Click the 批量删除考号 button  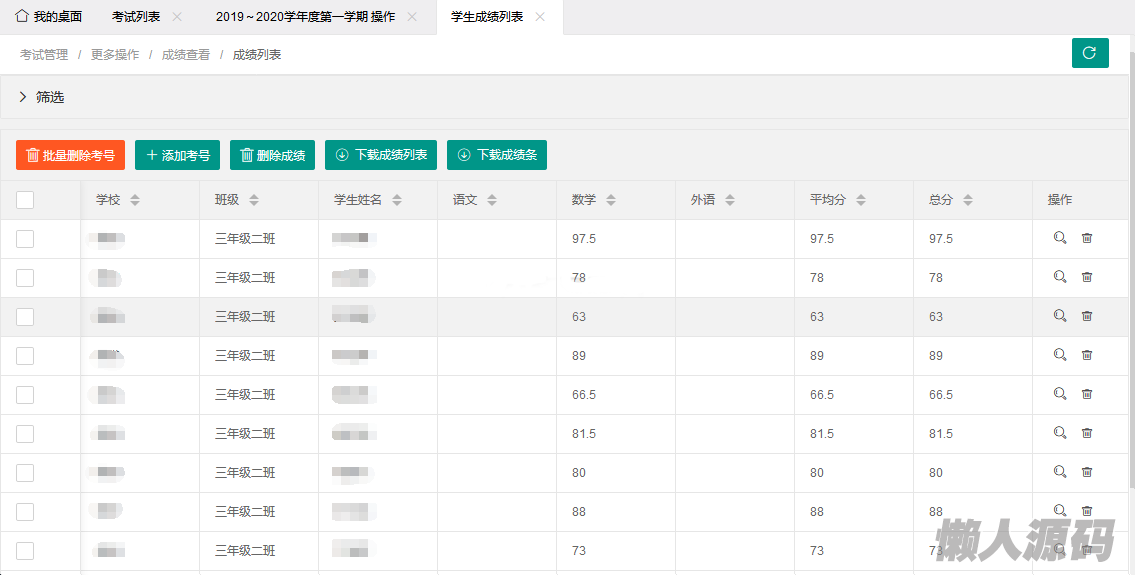pyautogui.click(x=70, y=155)
